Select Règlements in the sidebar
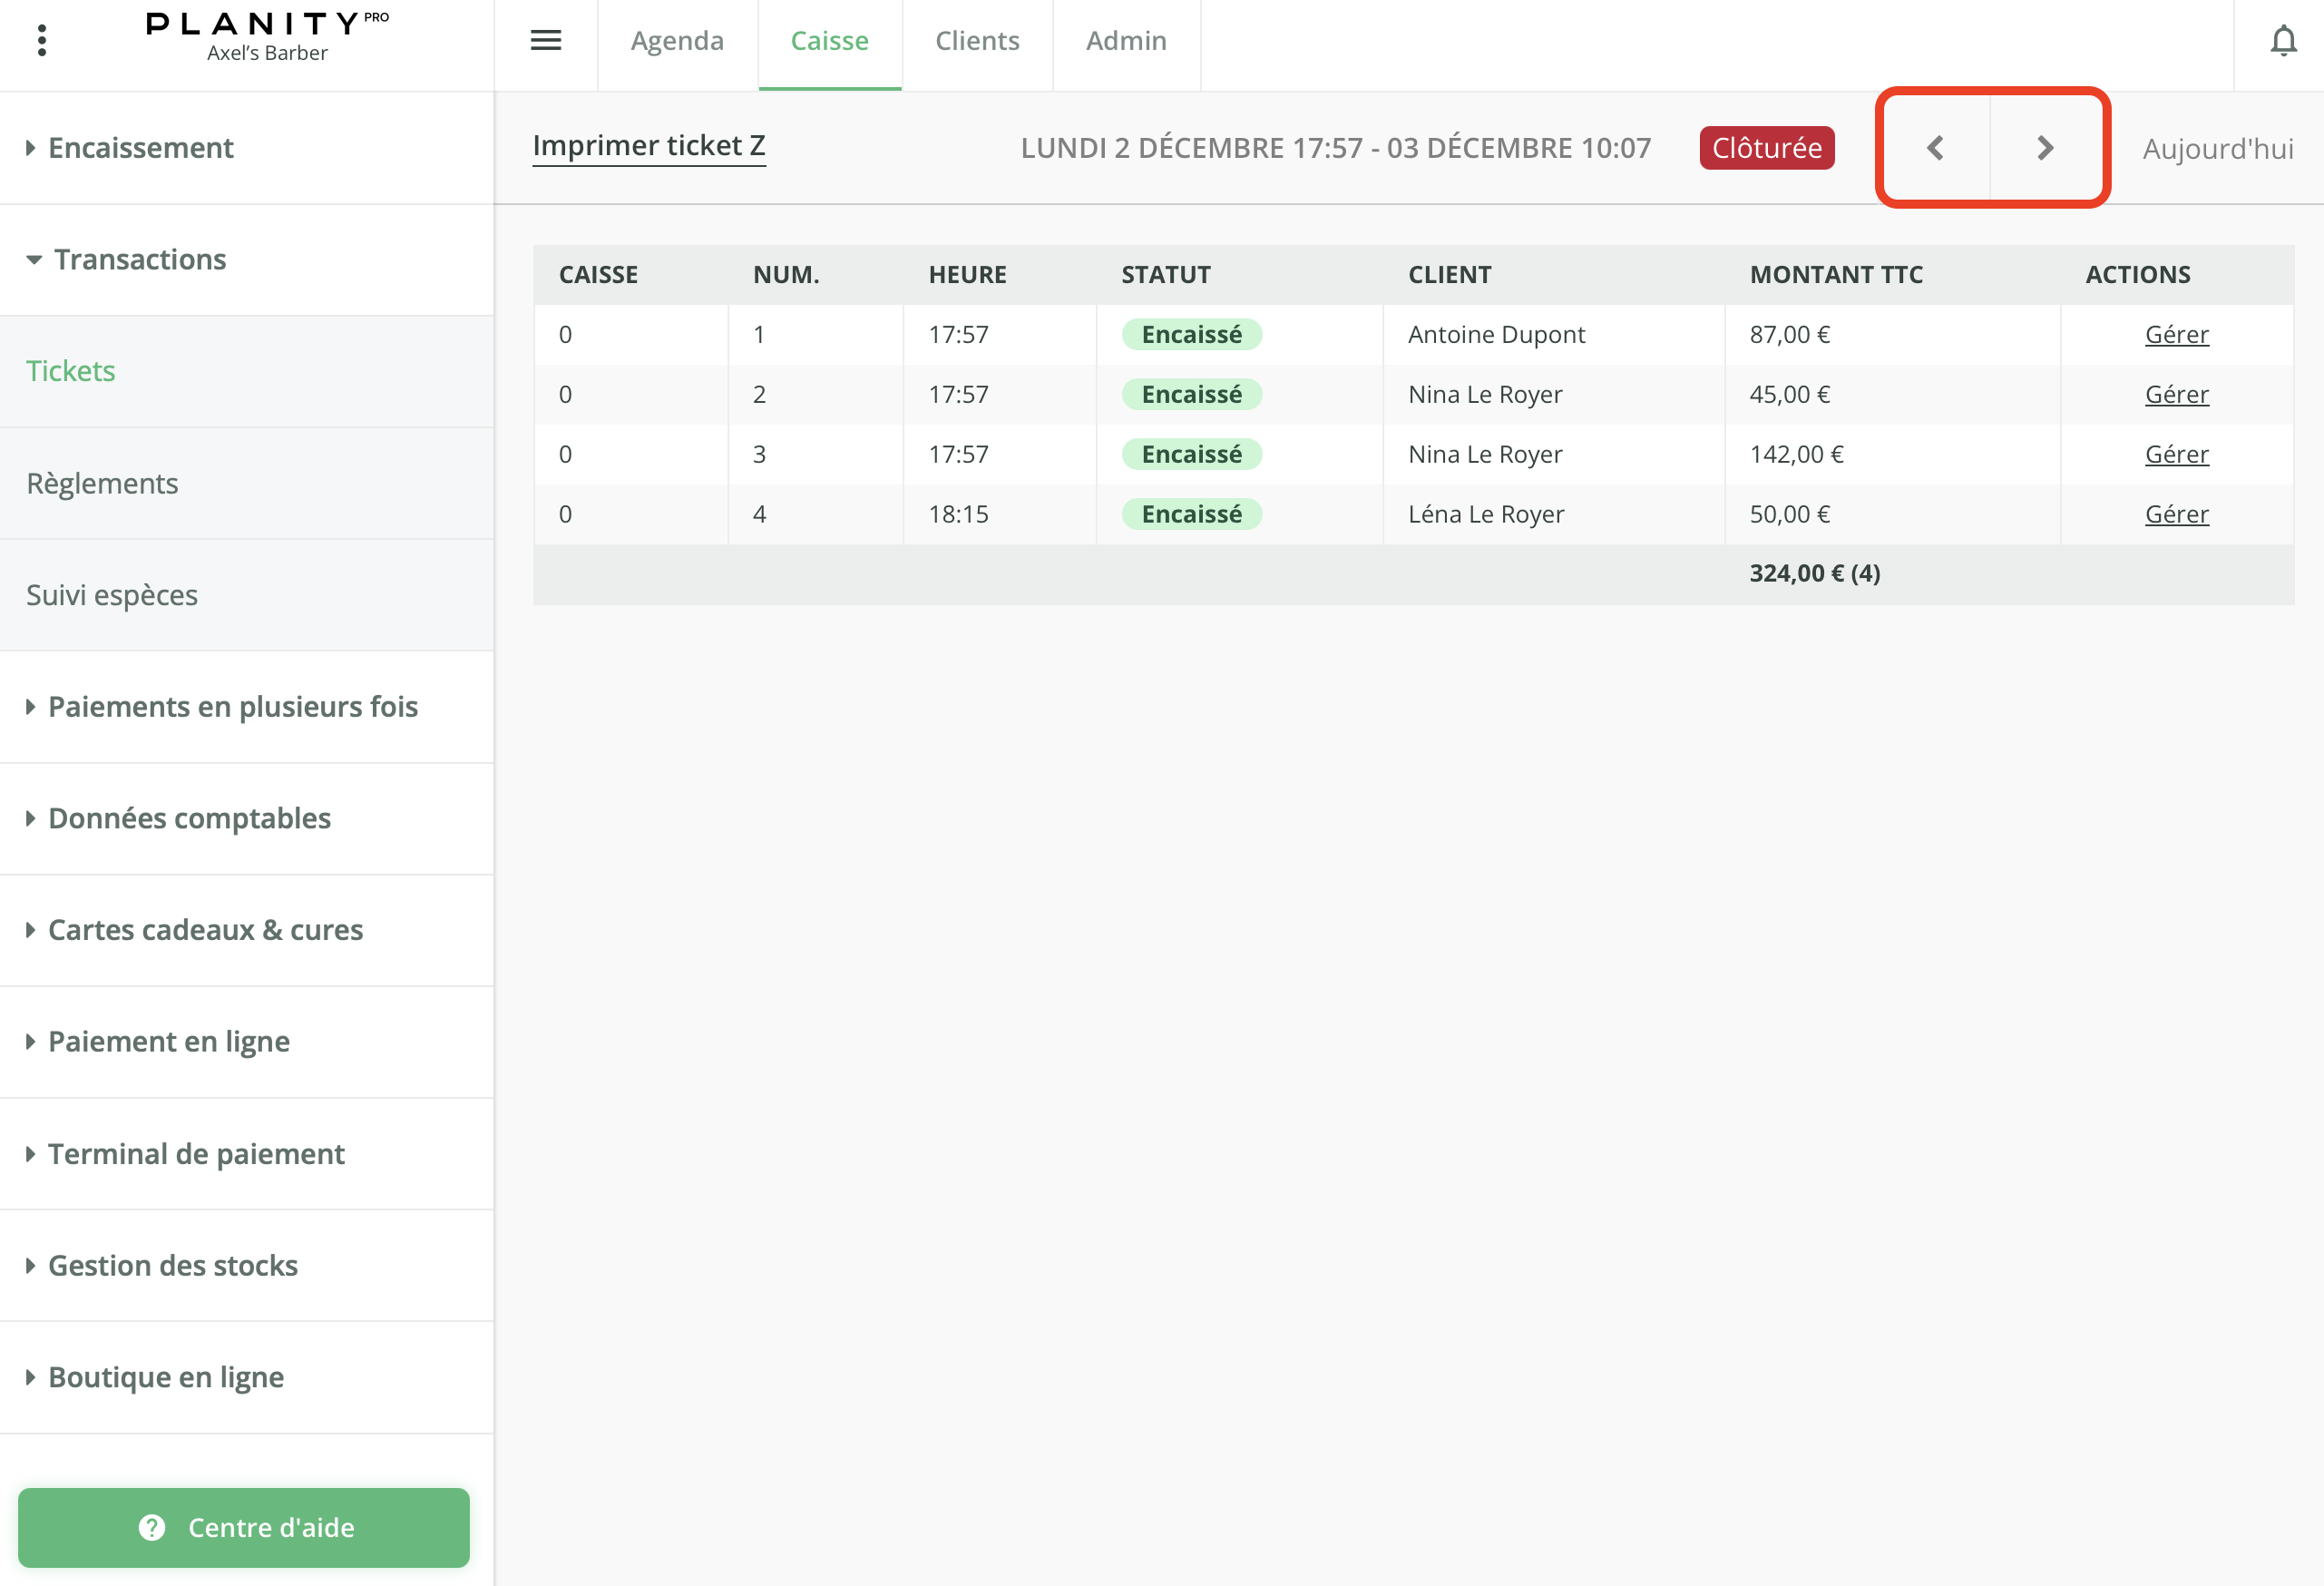 (x=102, y=483)
